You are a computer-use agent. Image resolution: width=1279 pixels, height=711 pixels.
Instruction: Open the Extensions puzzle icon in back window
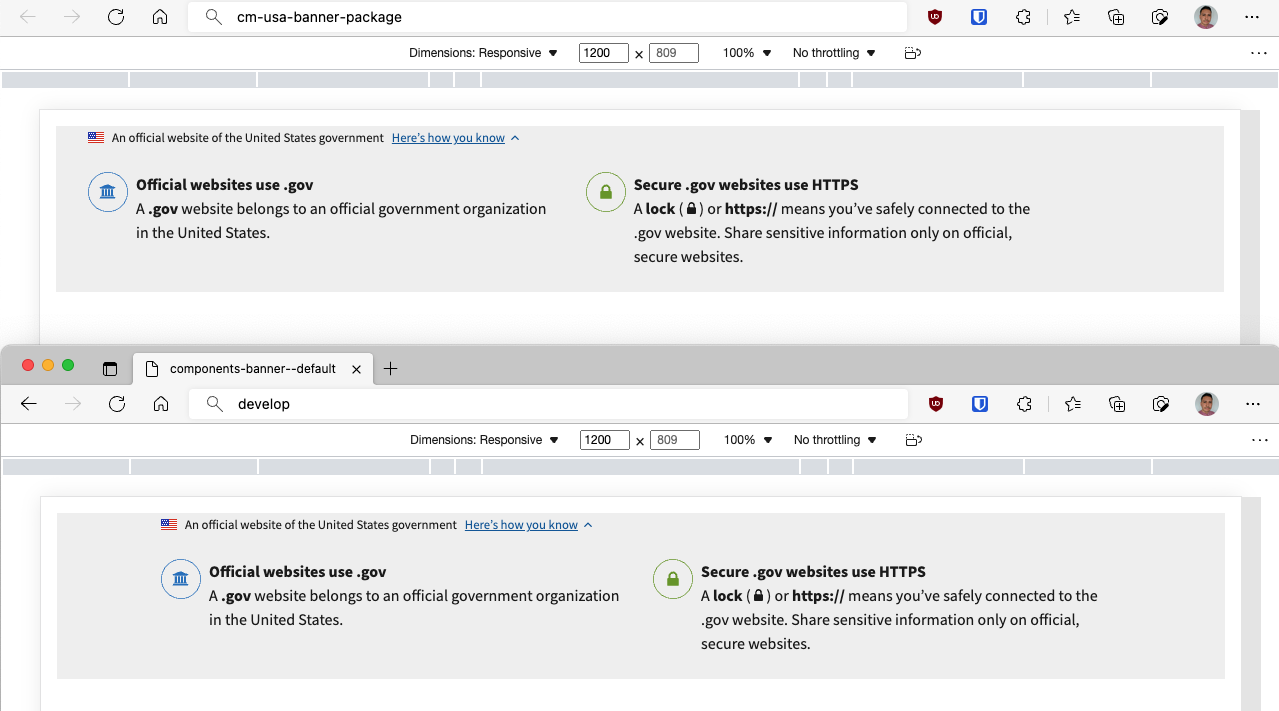1023,17
